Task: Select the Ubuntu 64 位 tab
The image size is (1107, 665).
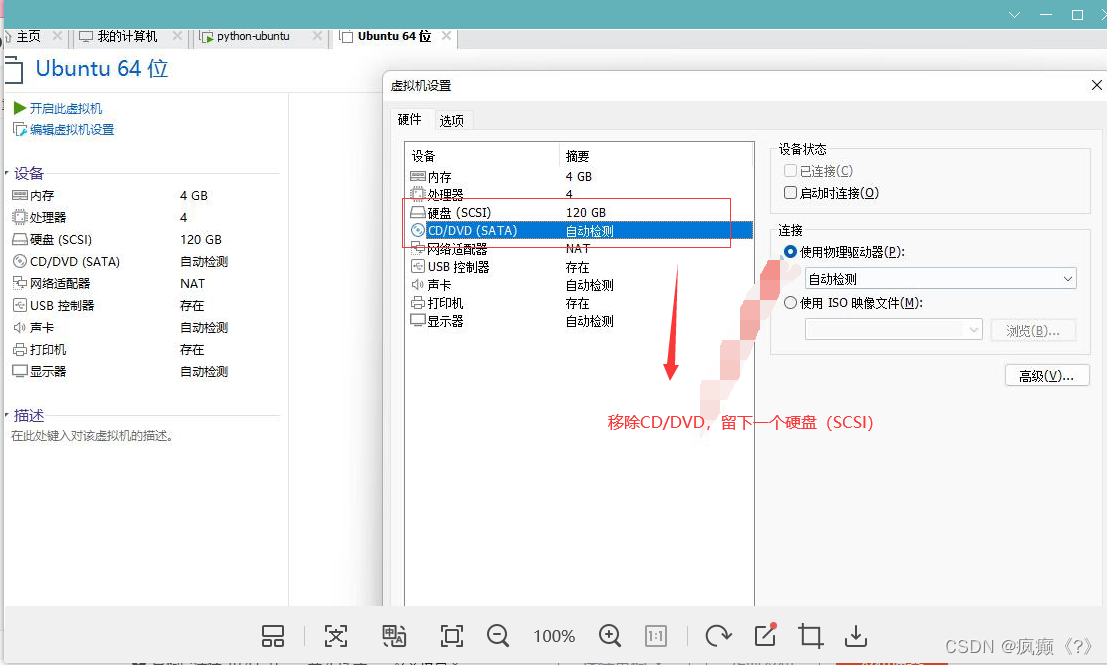Action: (x=394, y=36)
